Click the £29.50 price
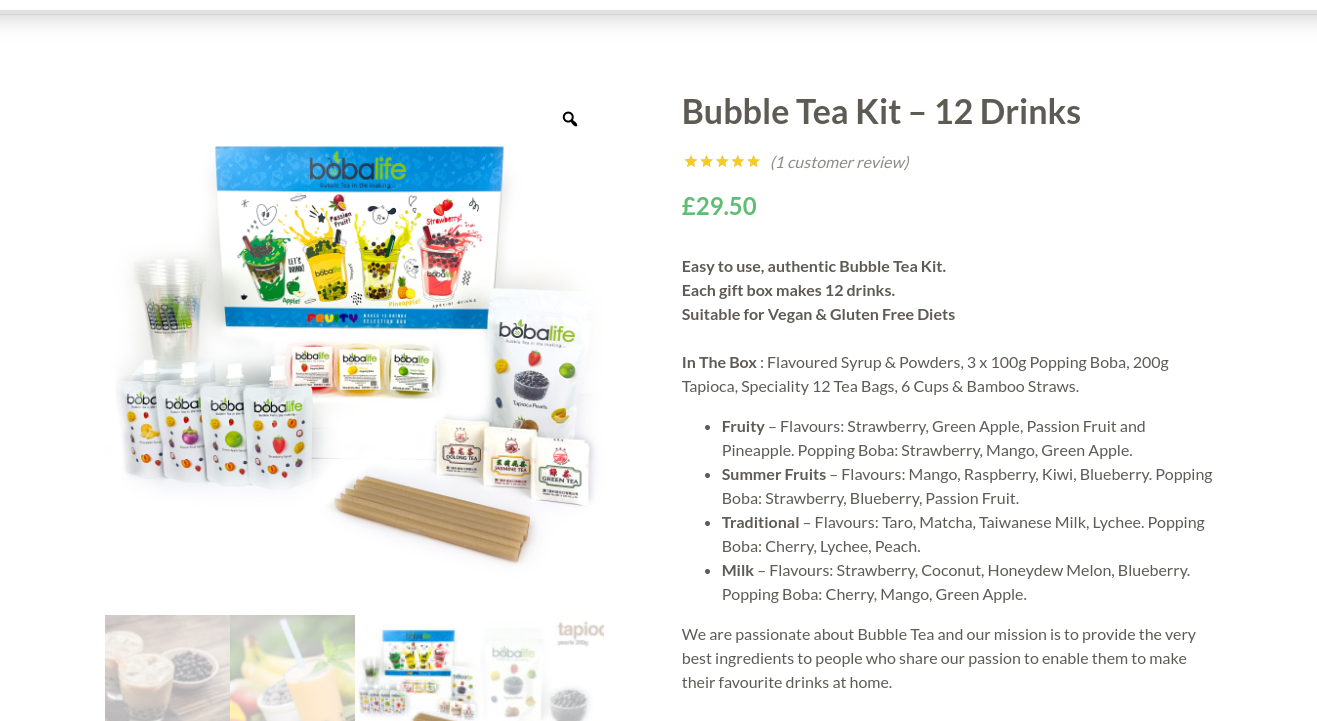 [x=719, y=206]
